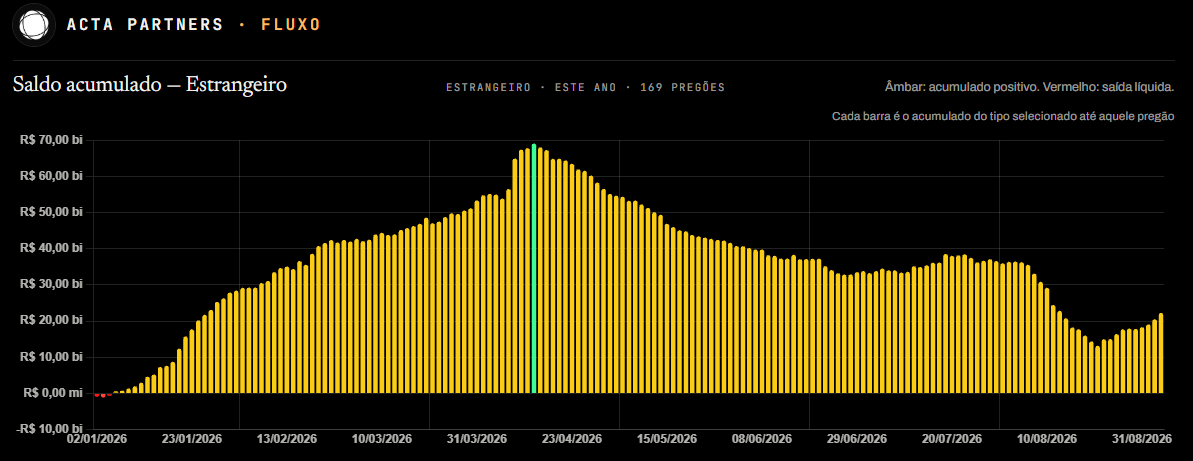Click the 31/03/2026 date label

(x=476, y=440)
